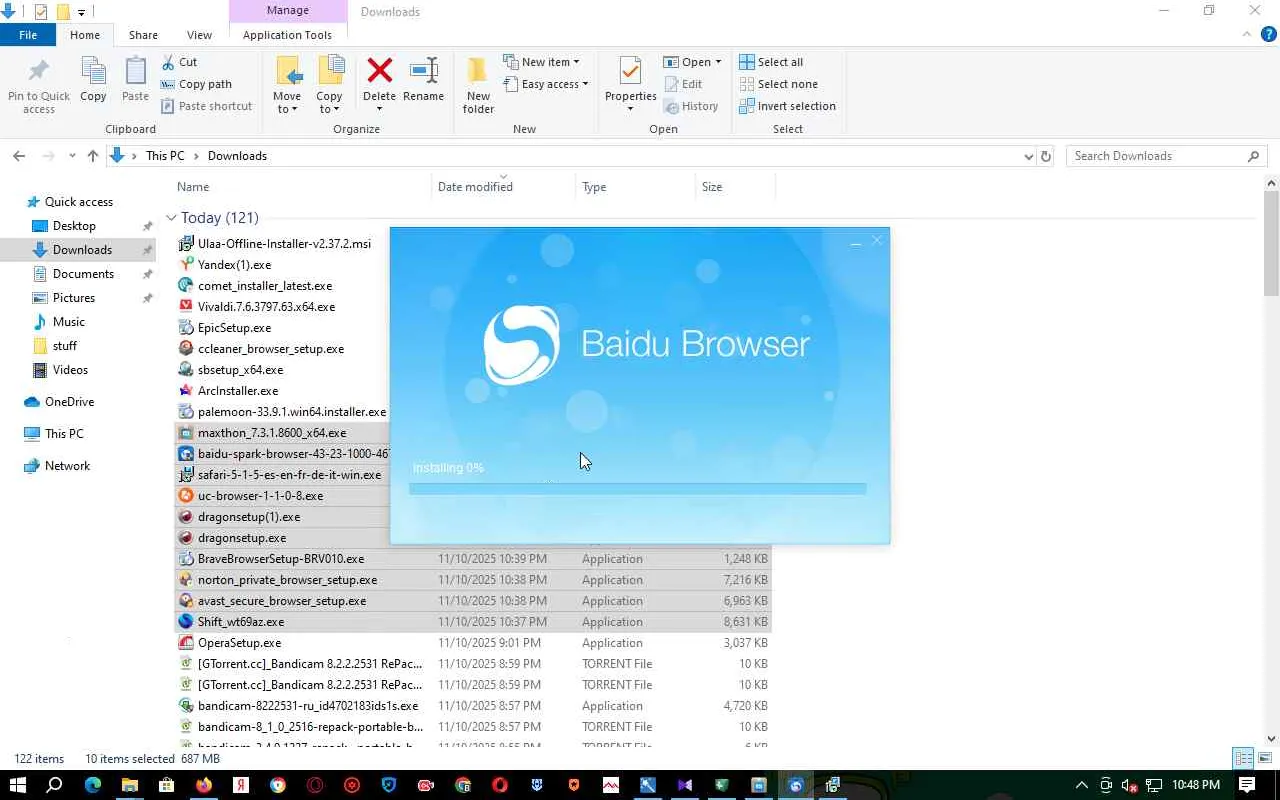Click the search magnifier in Search Downloads box
This screenshot has height=800, width=1280.
coord(1254,156)
